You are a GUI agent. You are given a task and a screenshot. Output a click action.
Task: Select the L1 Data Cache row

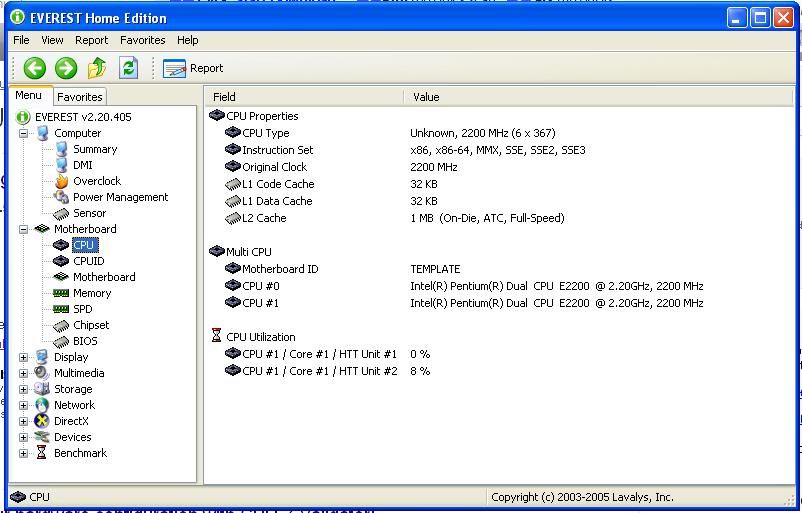(x=331, y=201)
